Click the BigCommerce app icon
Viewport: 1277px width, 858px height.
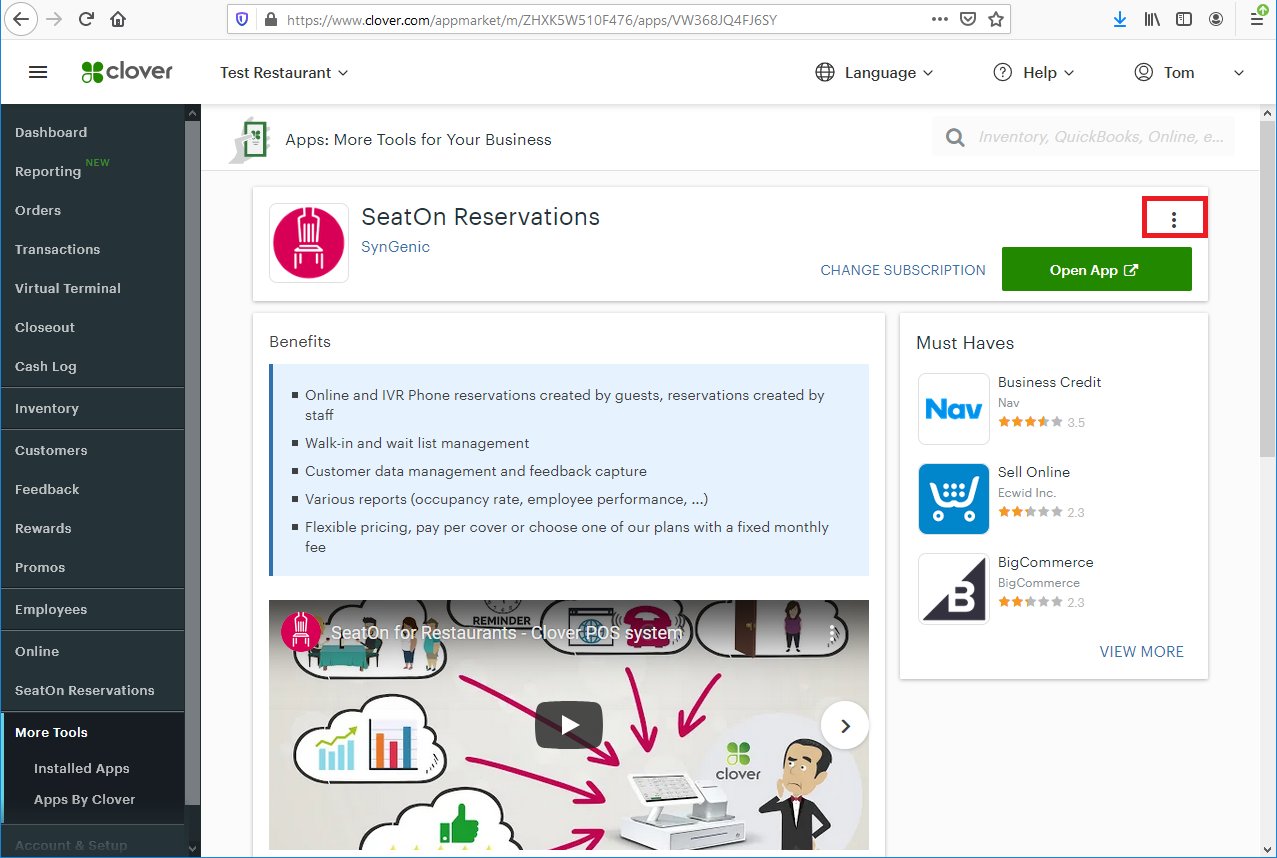(x=954, y=589)
